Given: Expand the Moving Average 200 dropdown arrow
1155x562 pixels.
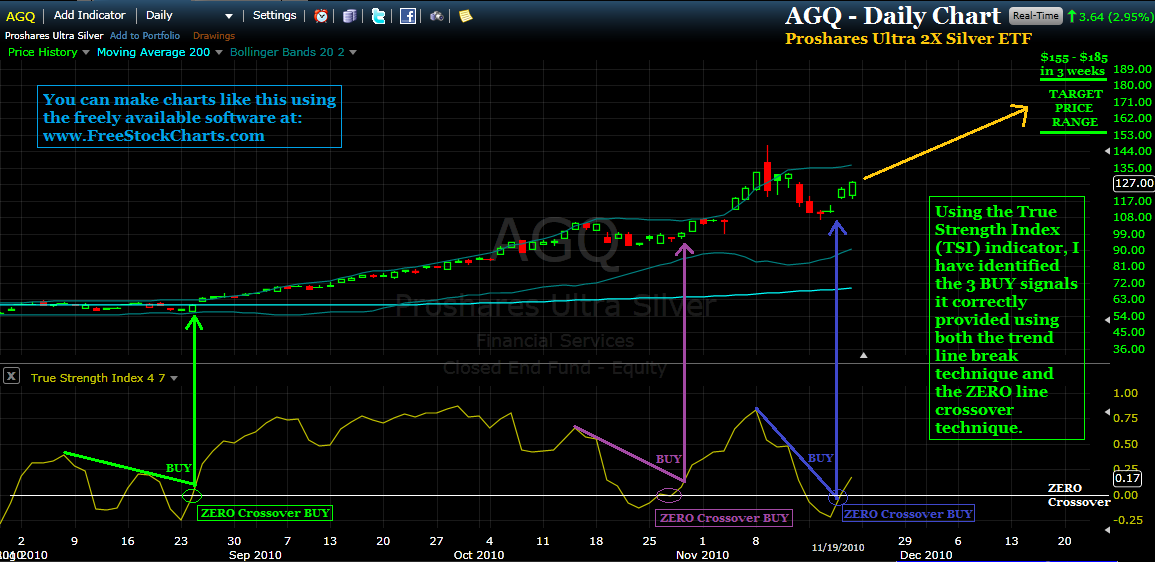Looking at the screenshot, I should 220,52.
